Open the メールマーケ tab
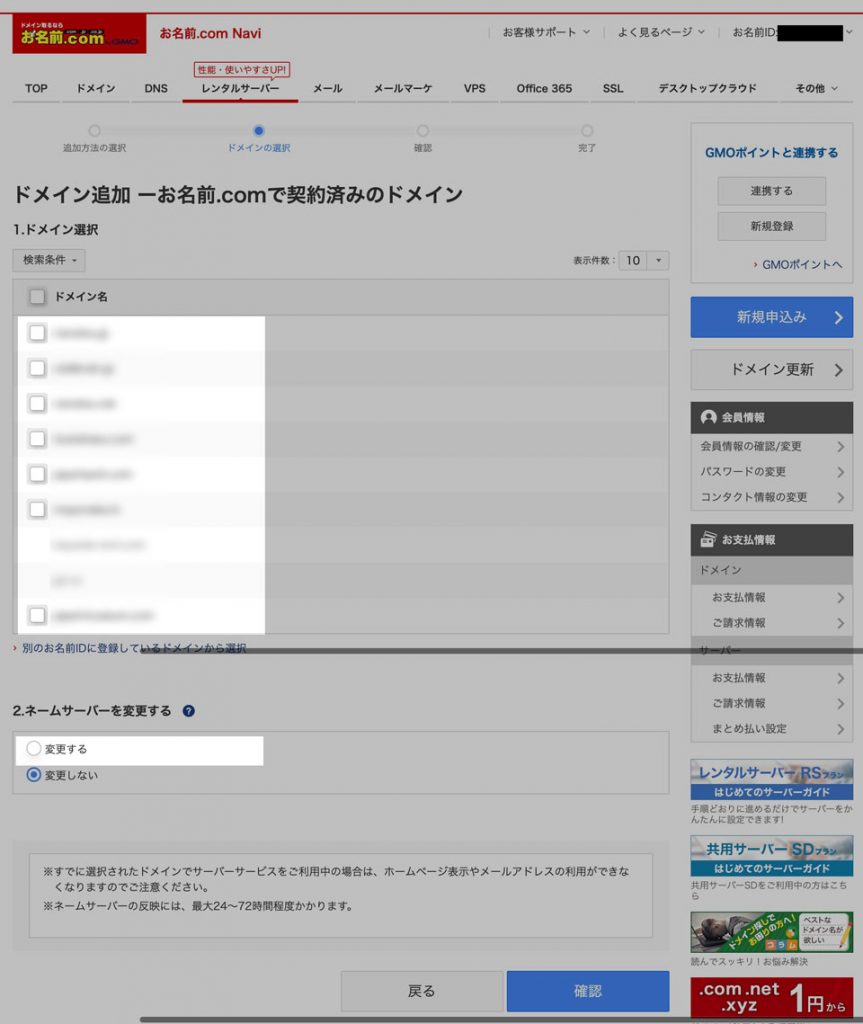The image size is (863, 1024). (402, 88)
